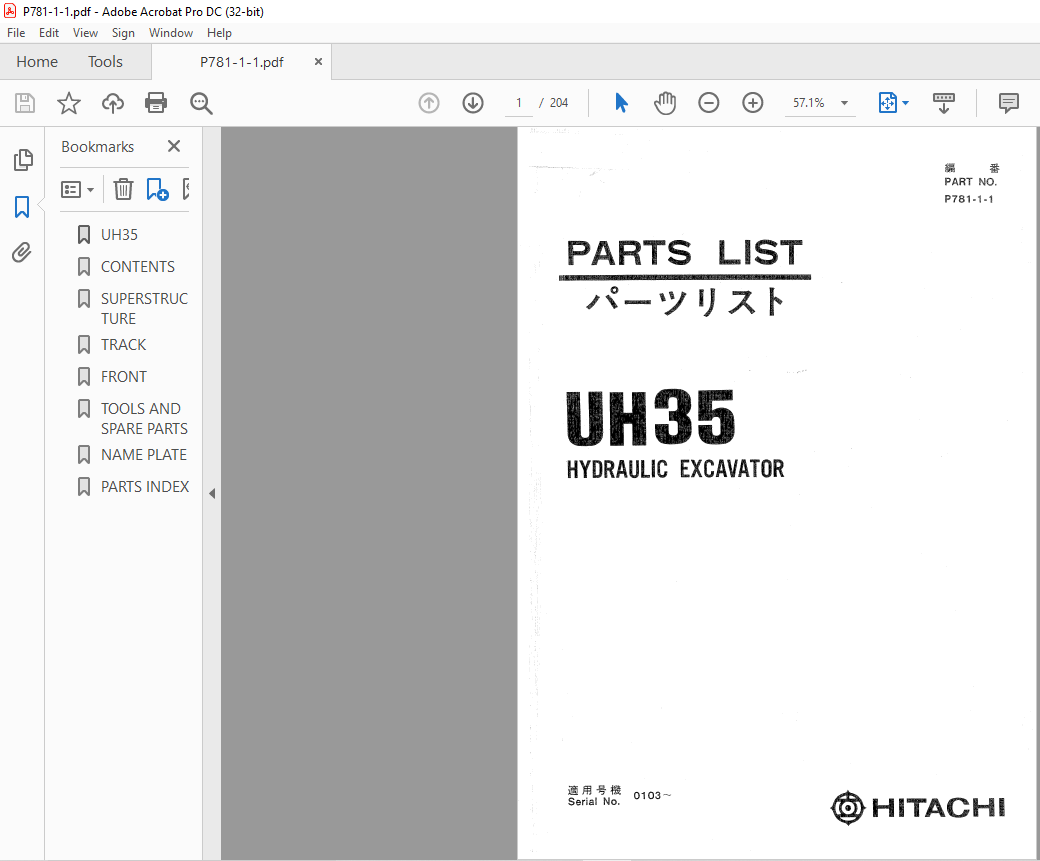Click the 57.1% zoom value field
Screen dimensions: 1040x861
[x=809, y=103]
